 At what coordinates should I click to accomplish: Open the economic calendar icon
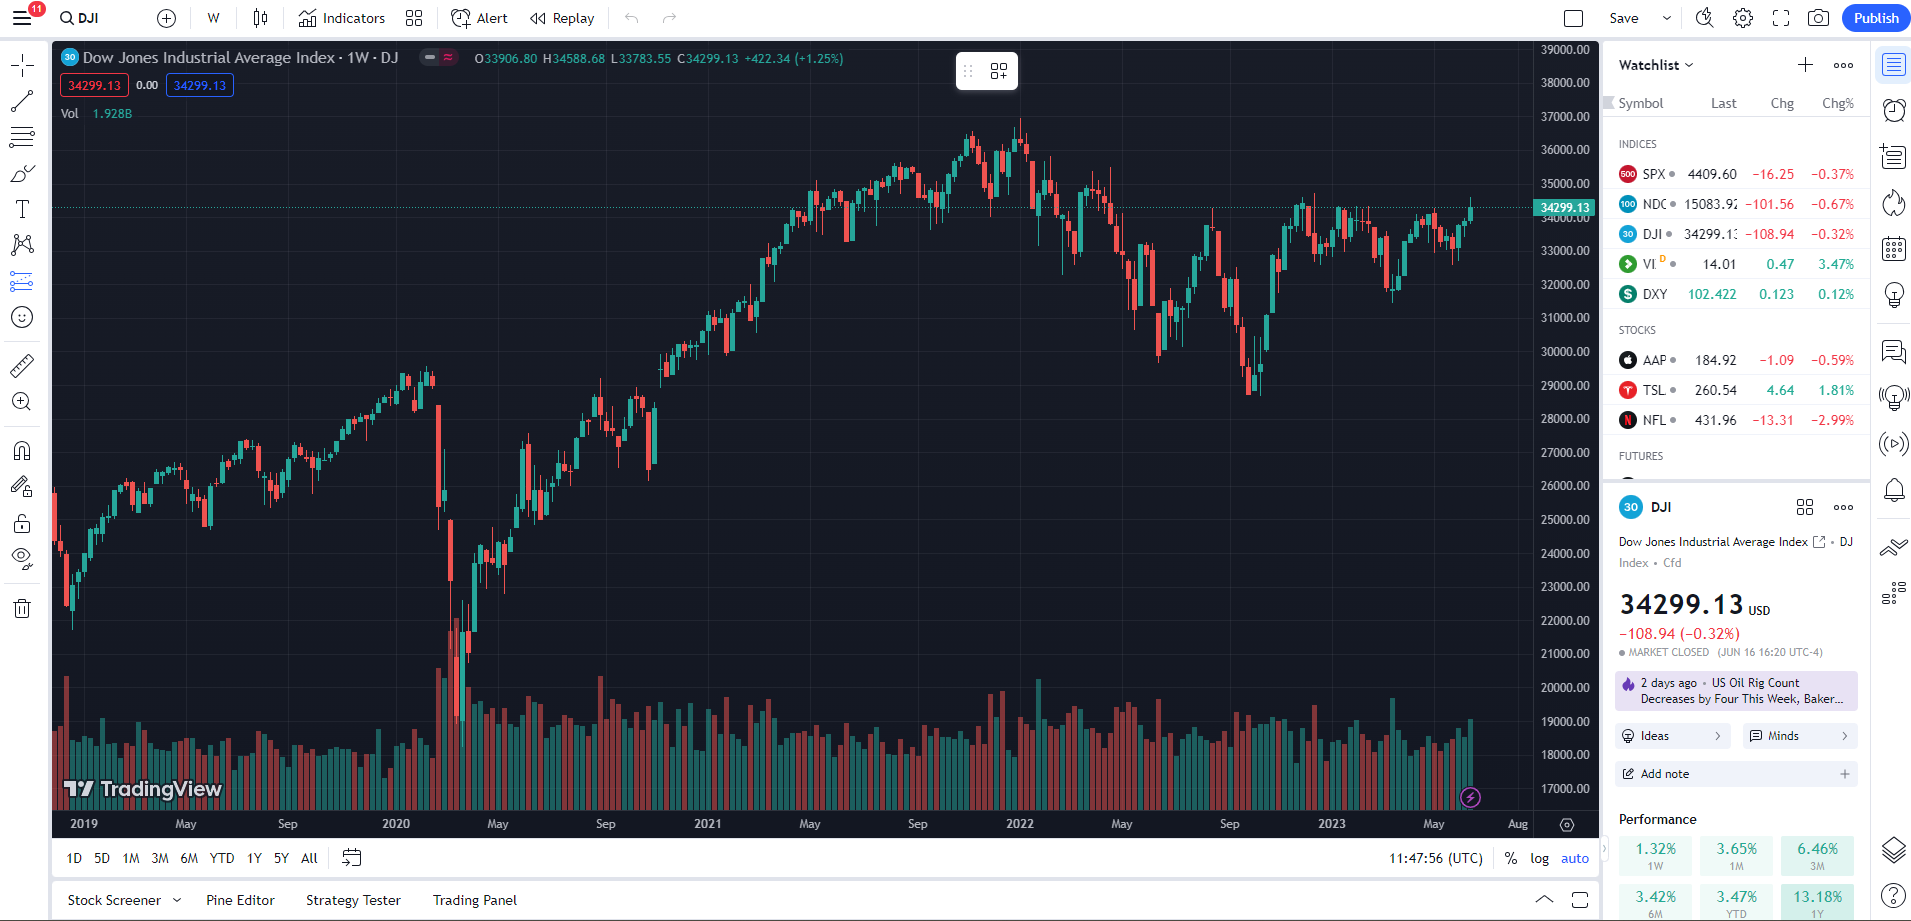(1893, 249)
